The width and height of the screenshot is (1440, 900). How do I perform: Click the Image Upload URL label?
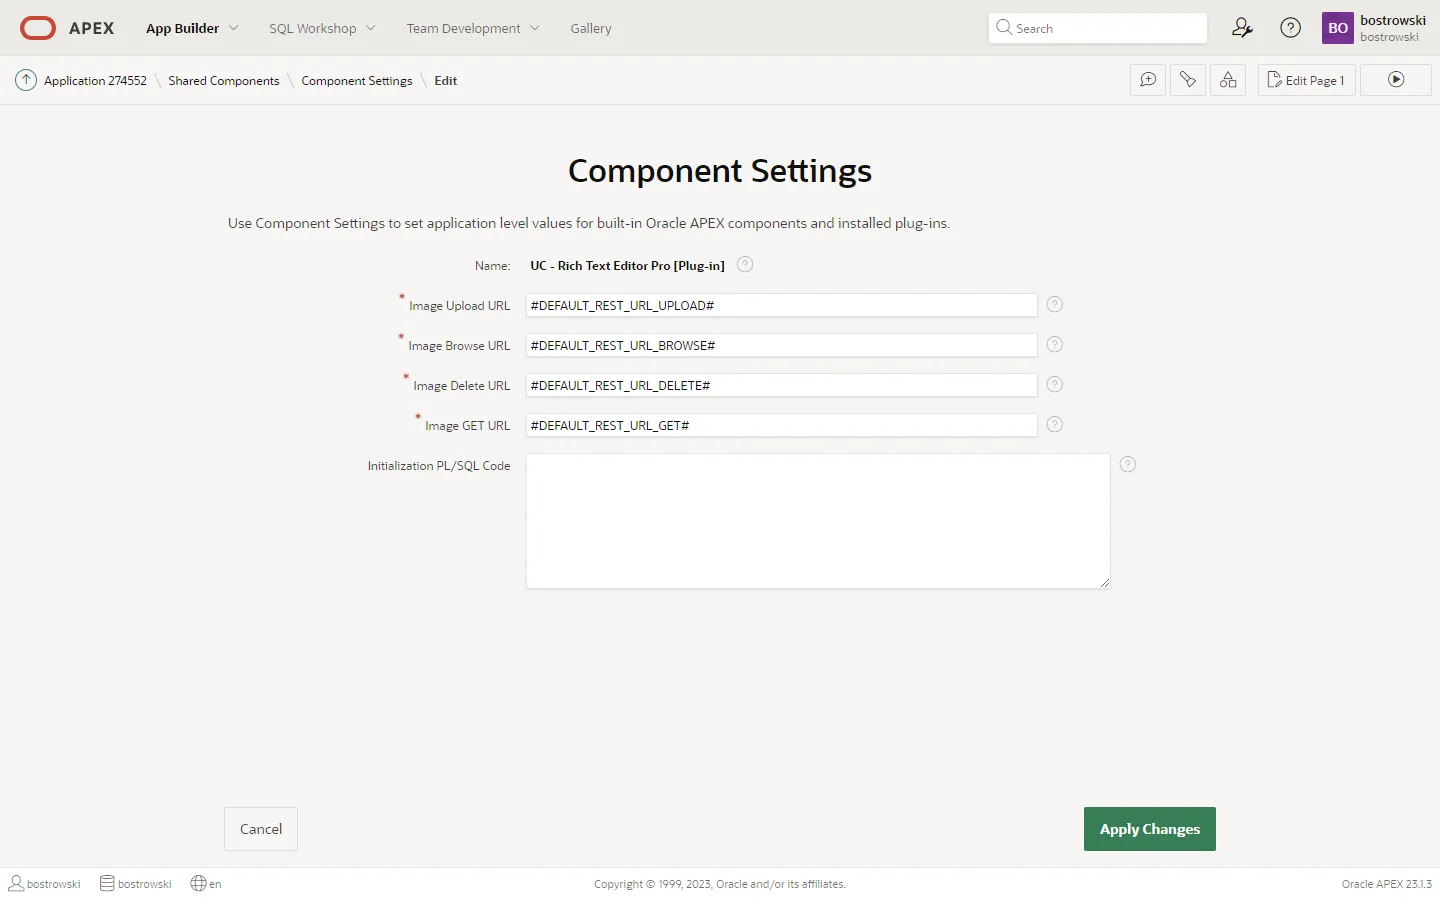pos(459,305)
